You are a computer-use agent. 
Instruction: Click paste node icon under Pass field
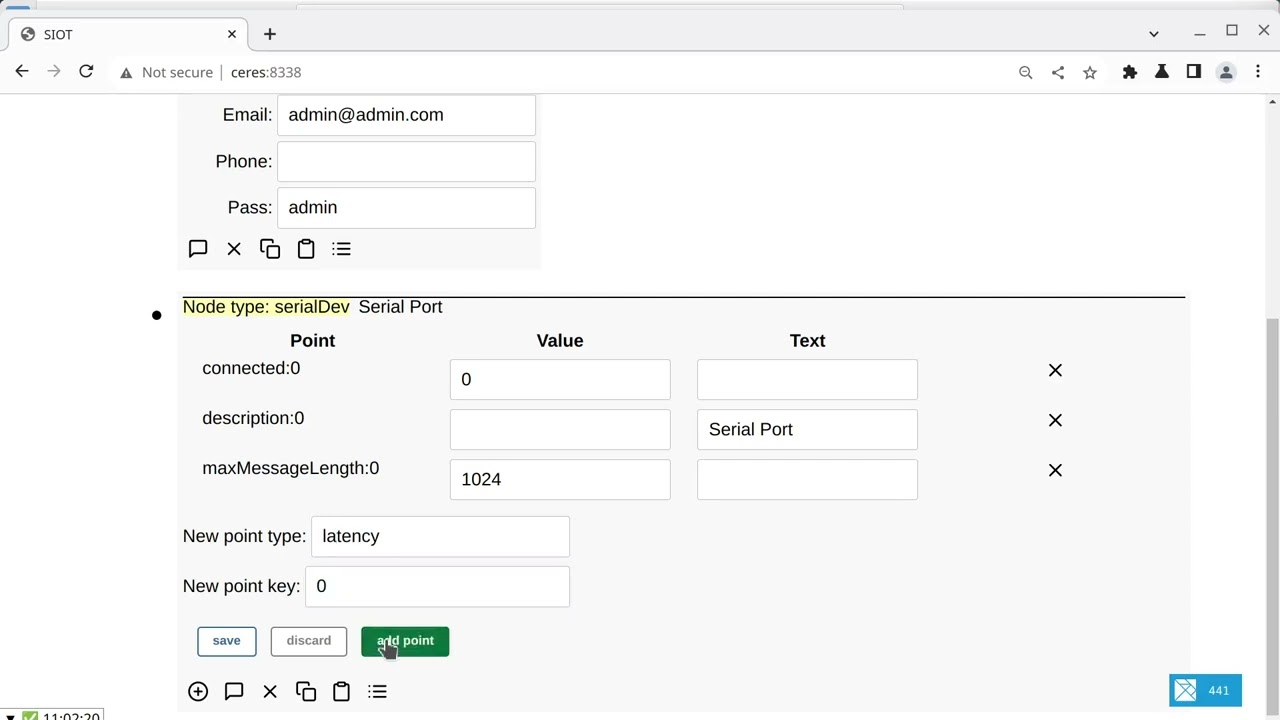(306, 249)
